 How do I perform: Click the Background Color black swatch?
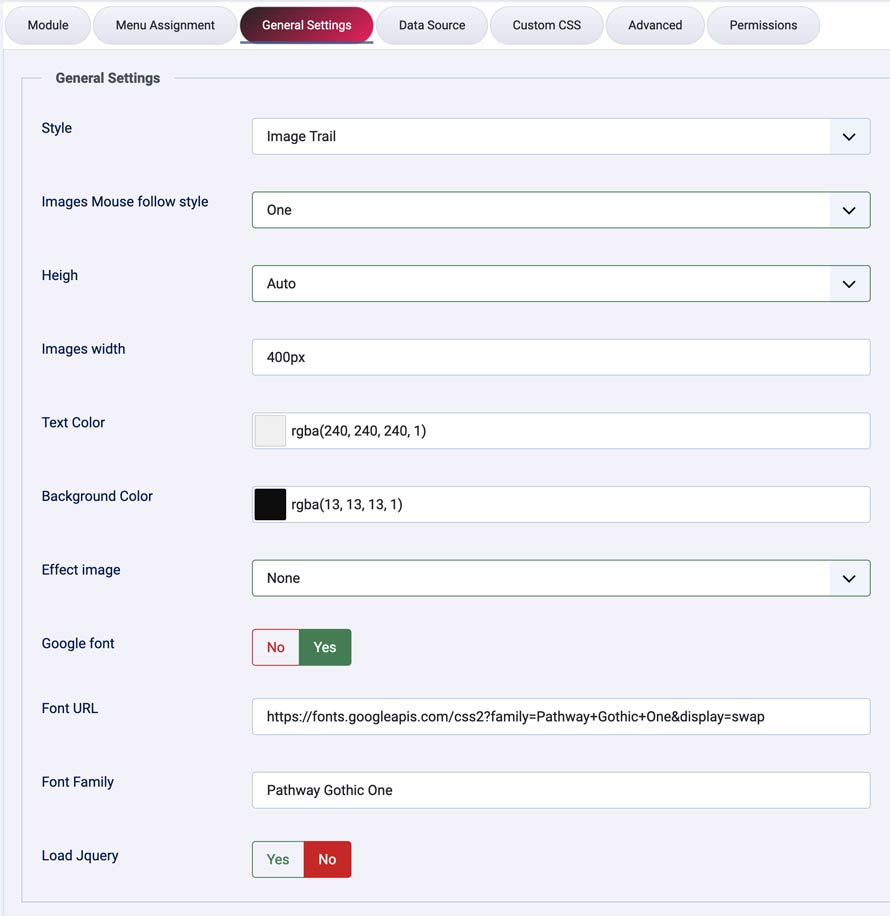[268, 504]
